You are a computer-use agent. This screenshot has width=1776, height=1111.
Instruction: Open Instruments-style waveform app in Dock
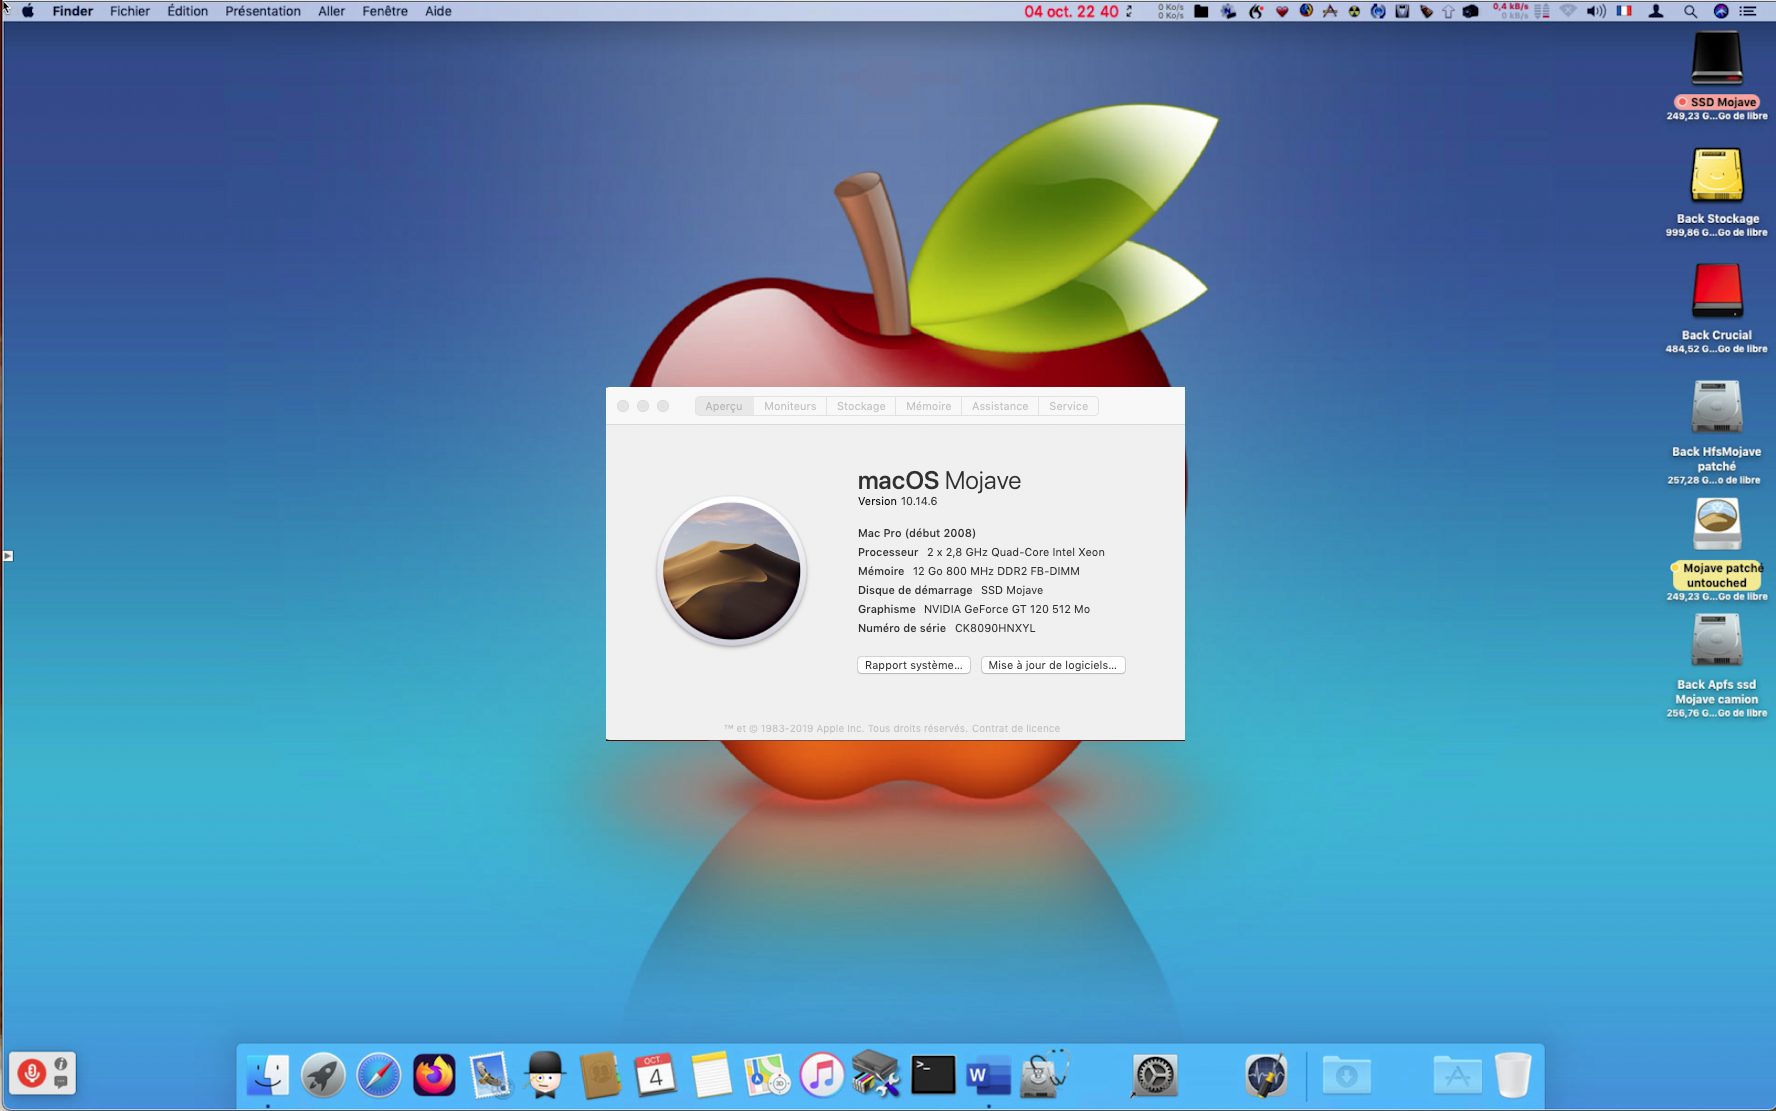click(1266, 1075)
